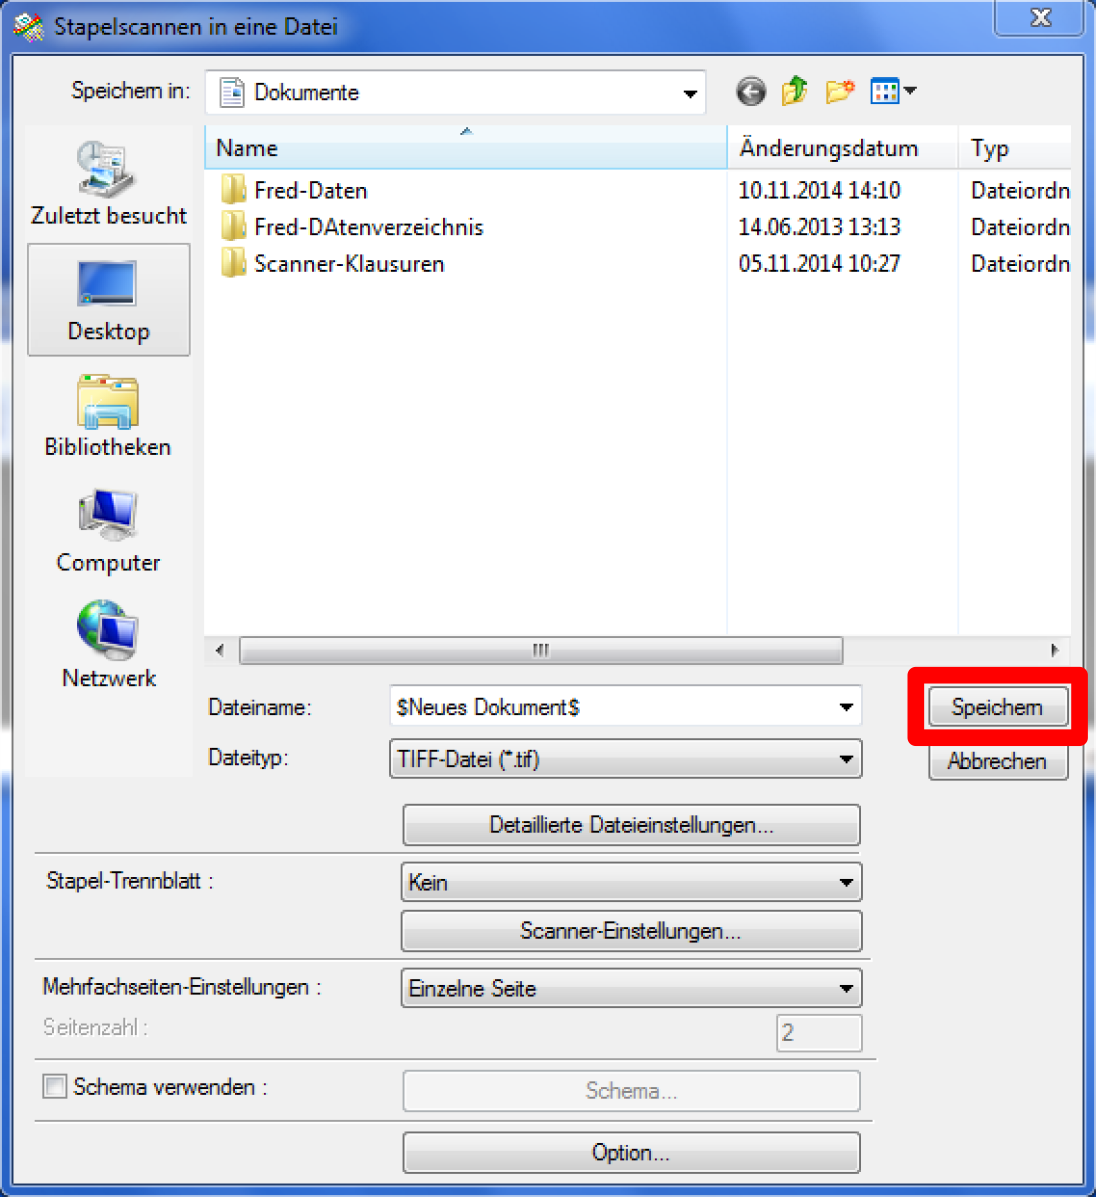
Task: Select the Scanner-Klausuren folder
Action: 348,264
